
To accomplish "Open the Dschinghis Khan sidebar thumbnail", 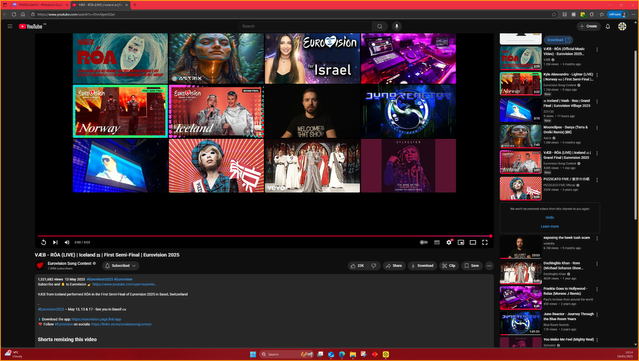I will tap(520, 272).
